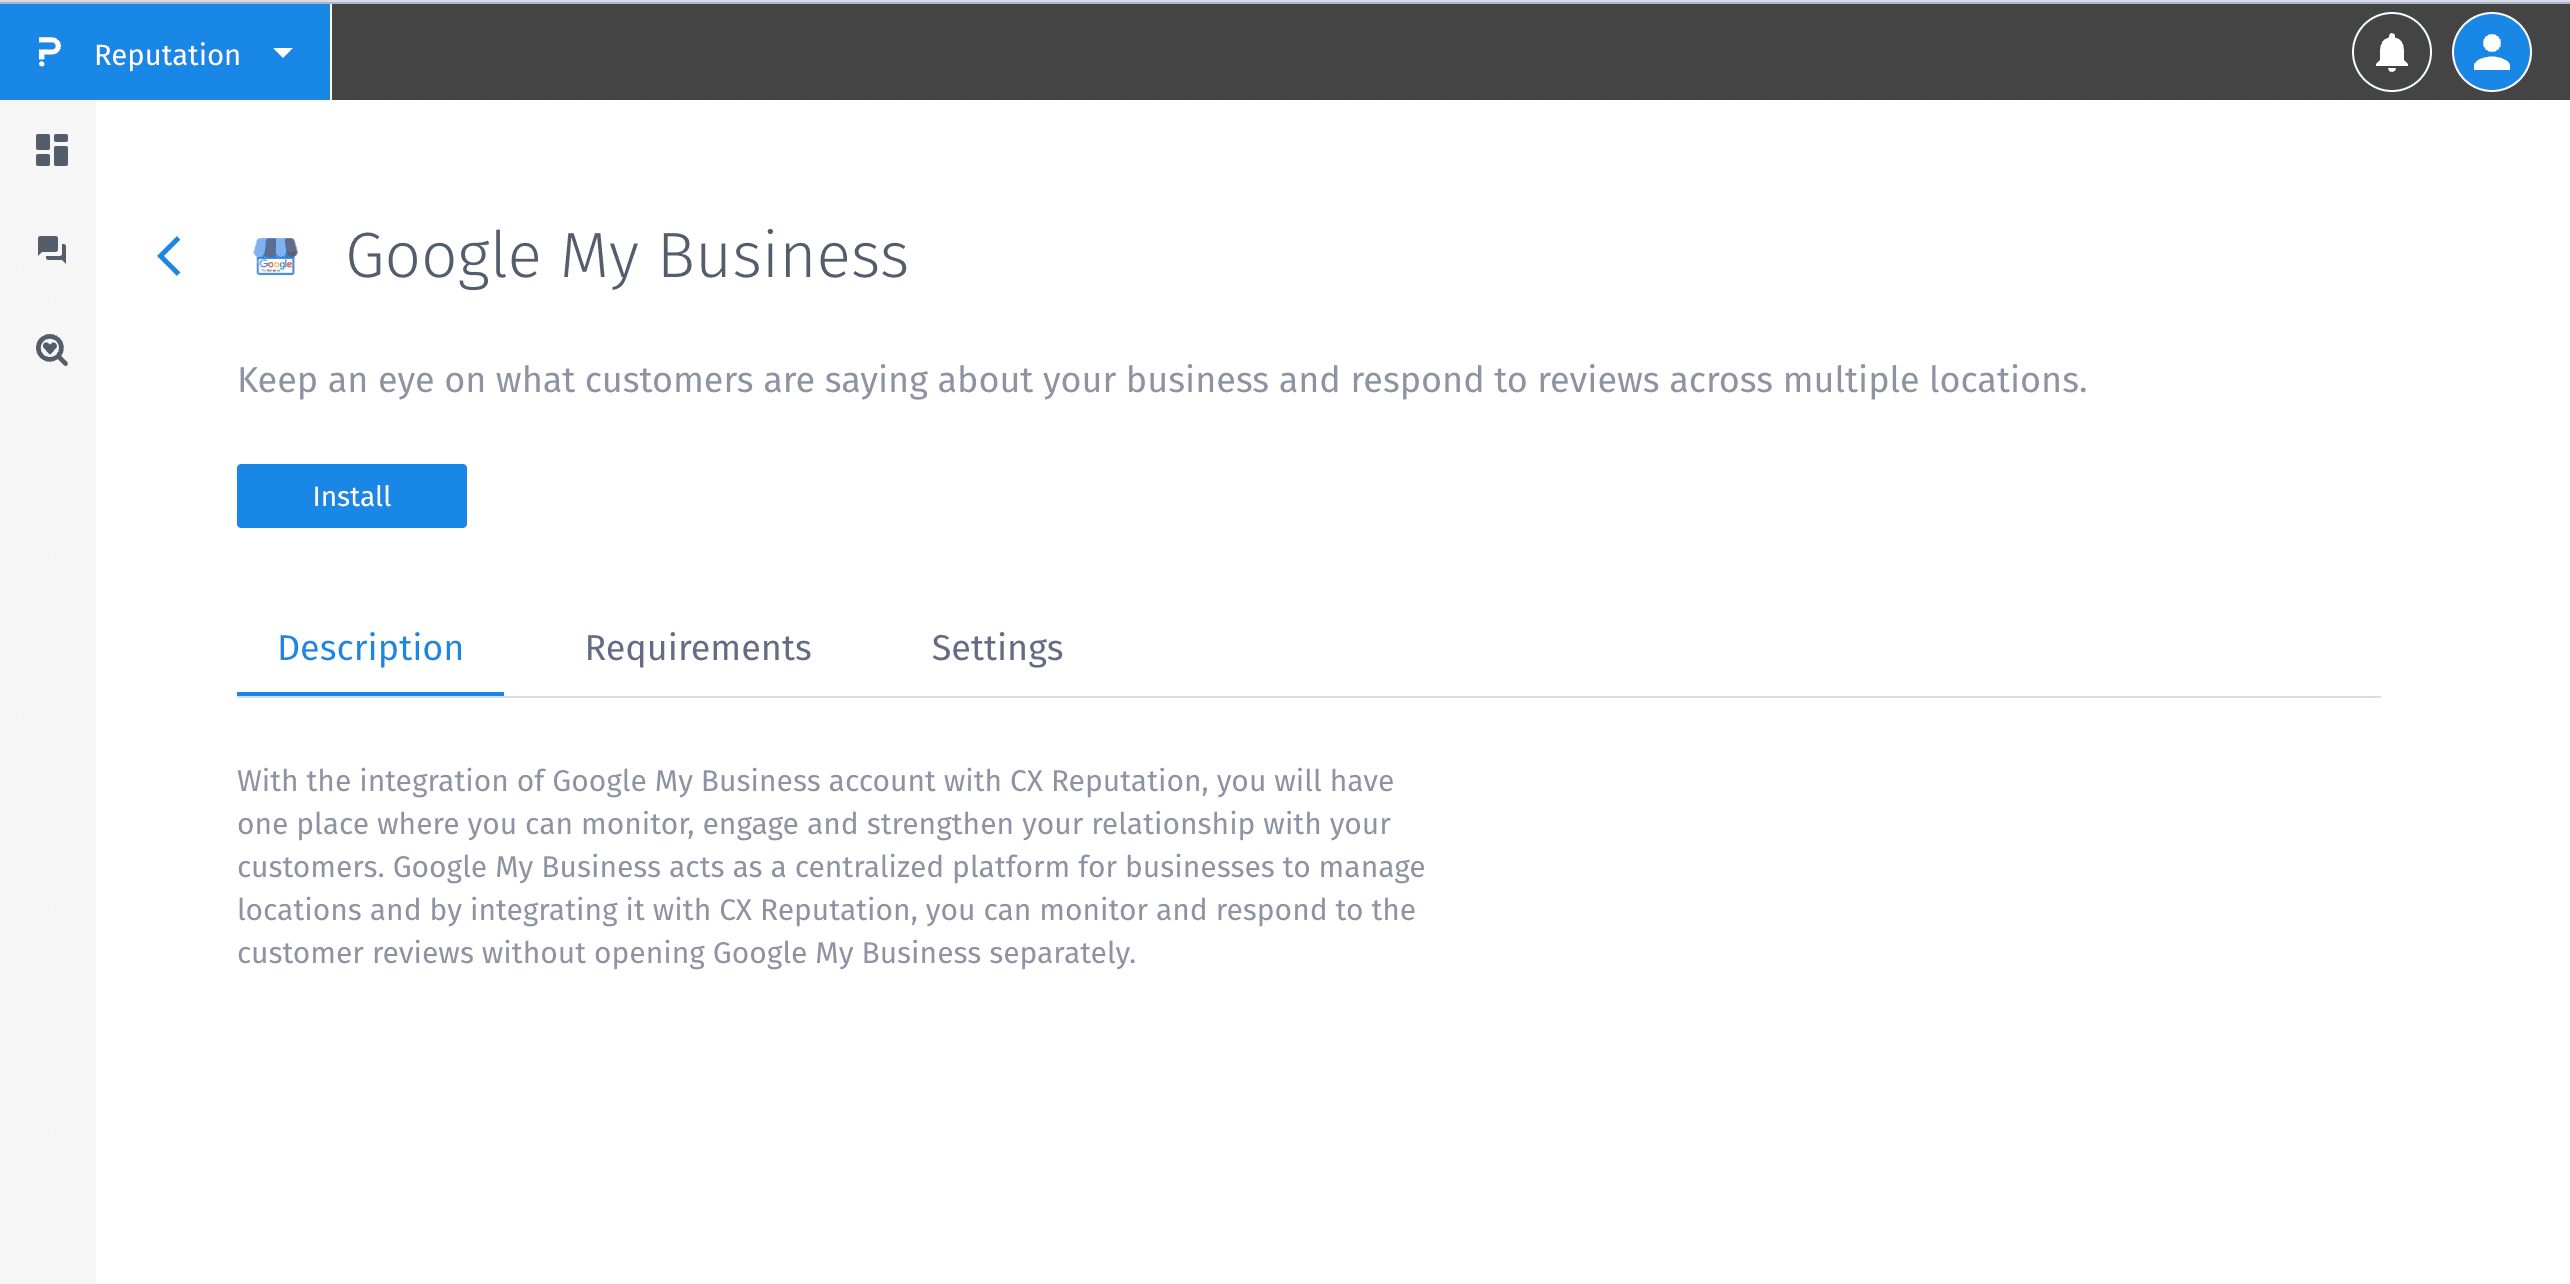2570x1284 pixels.
Task: Switch to the Requirements tab
Action: click(698, 648)
